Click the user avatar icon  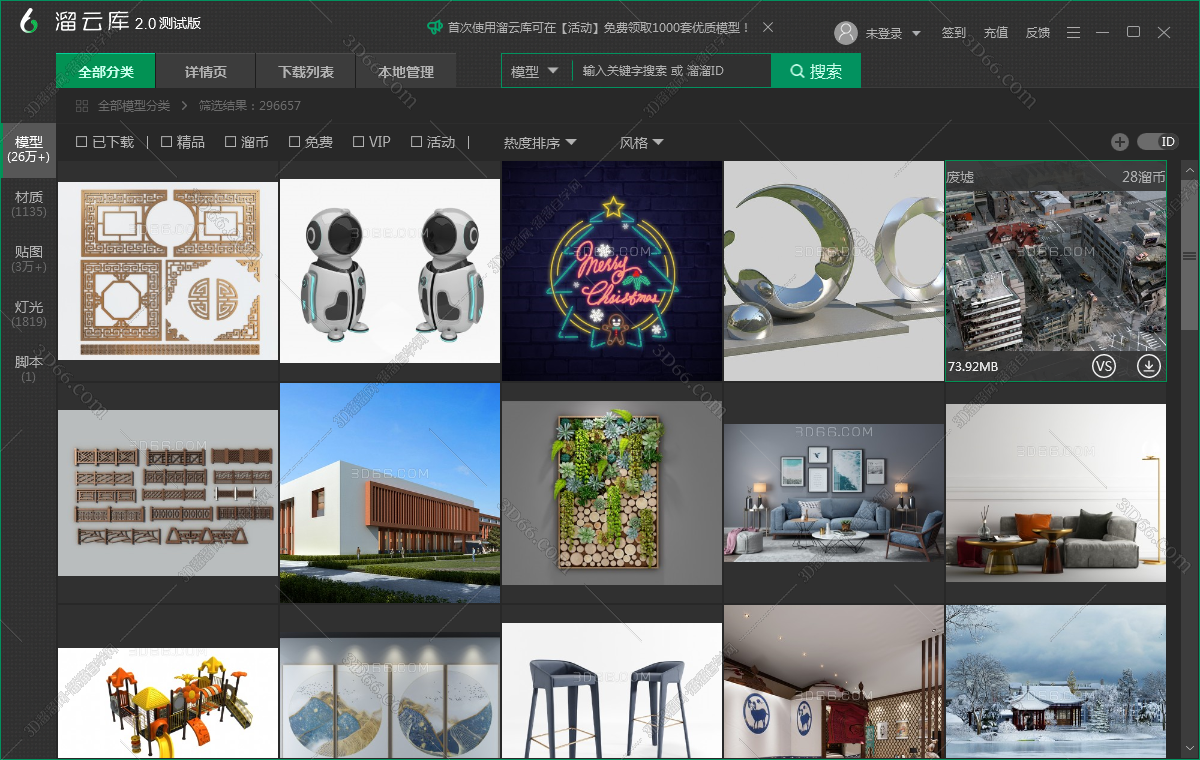point(846,33)
